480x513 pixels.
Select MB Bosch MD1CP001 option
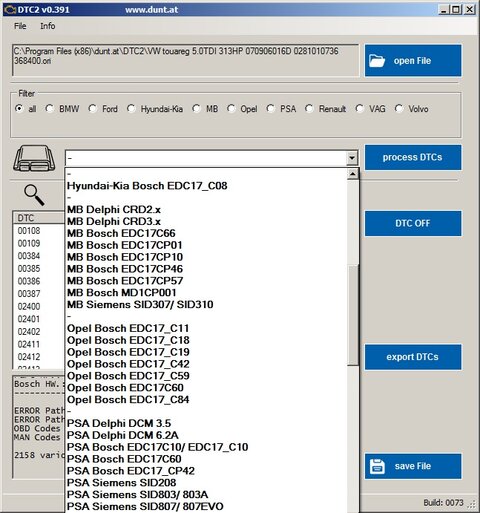tap(207, 293)
